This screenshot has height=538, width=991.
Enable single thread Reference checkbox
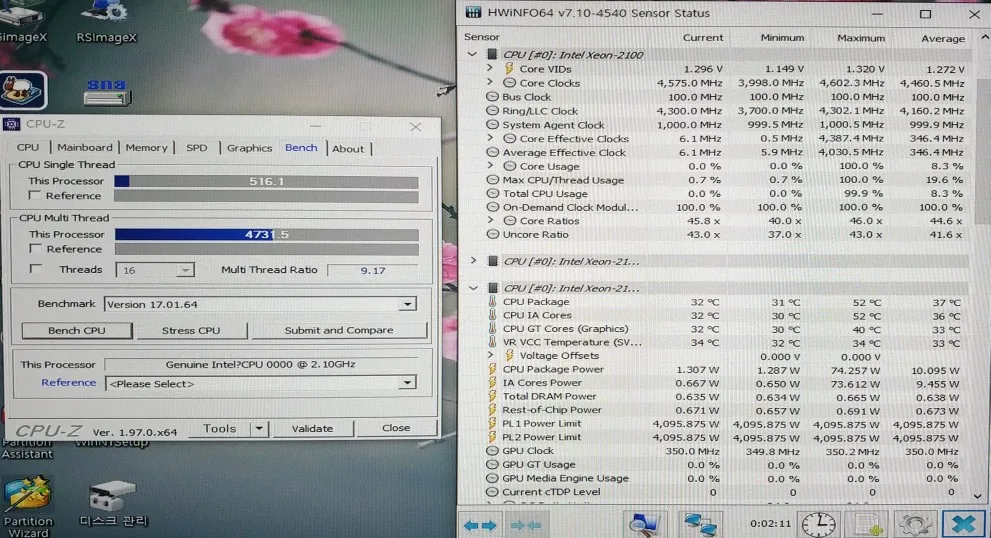[35, 195]
